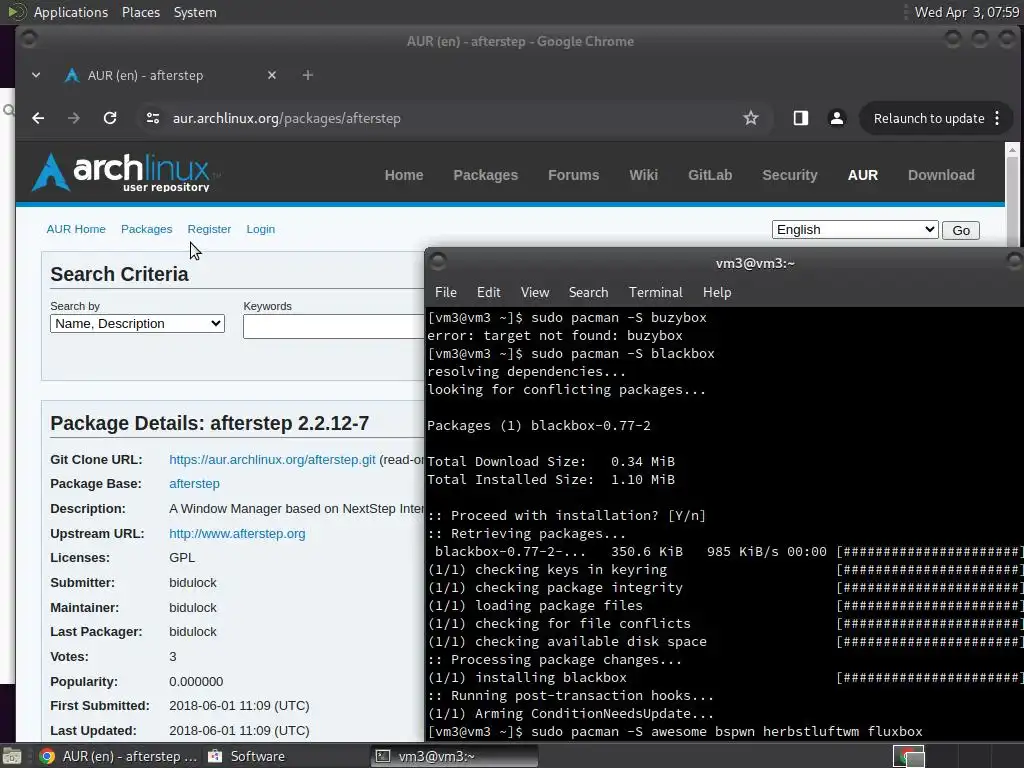This screenshot has height=768, width=1024.
Task: Click the show desktop icon in taskbar
Action: coord(12,756)
